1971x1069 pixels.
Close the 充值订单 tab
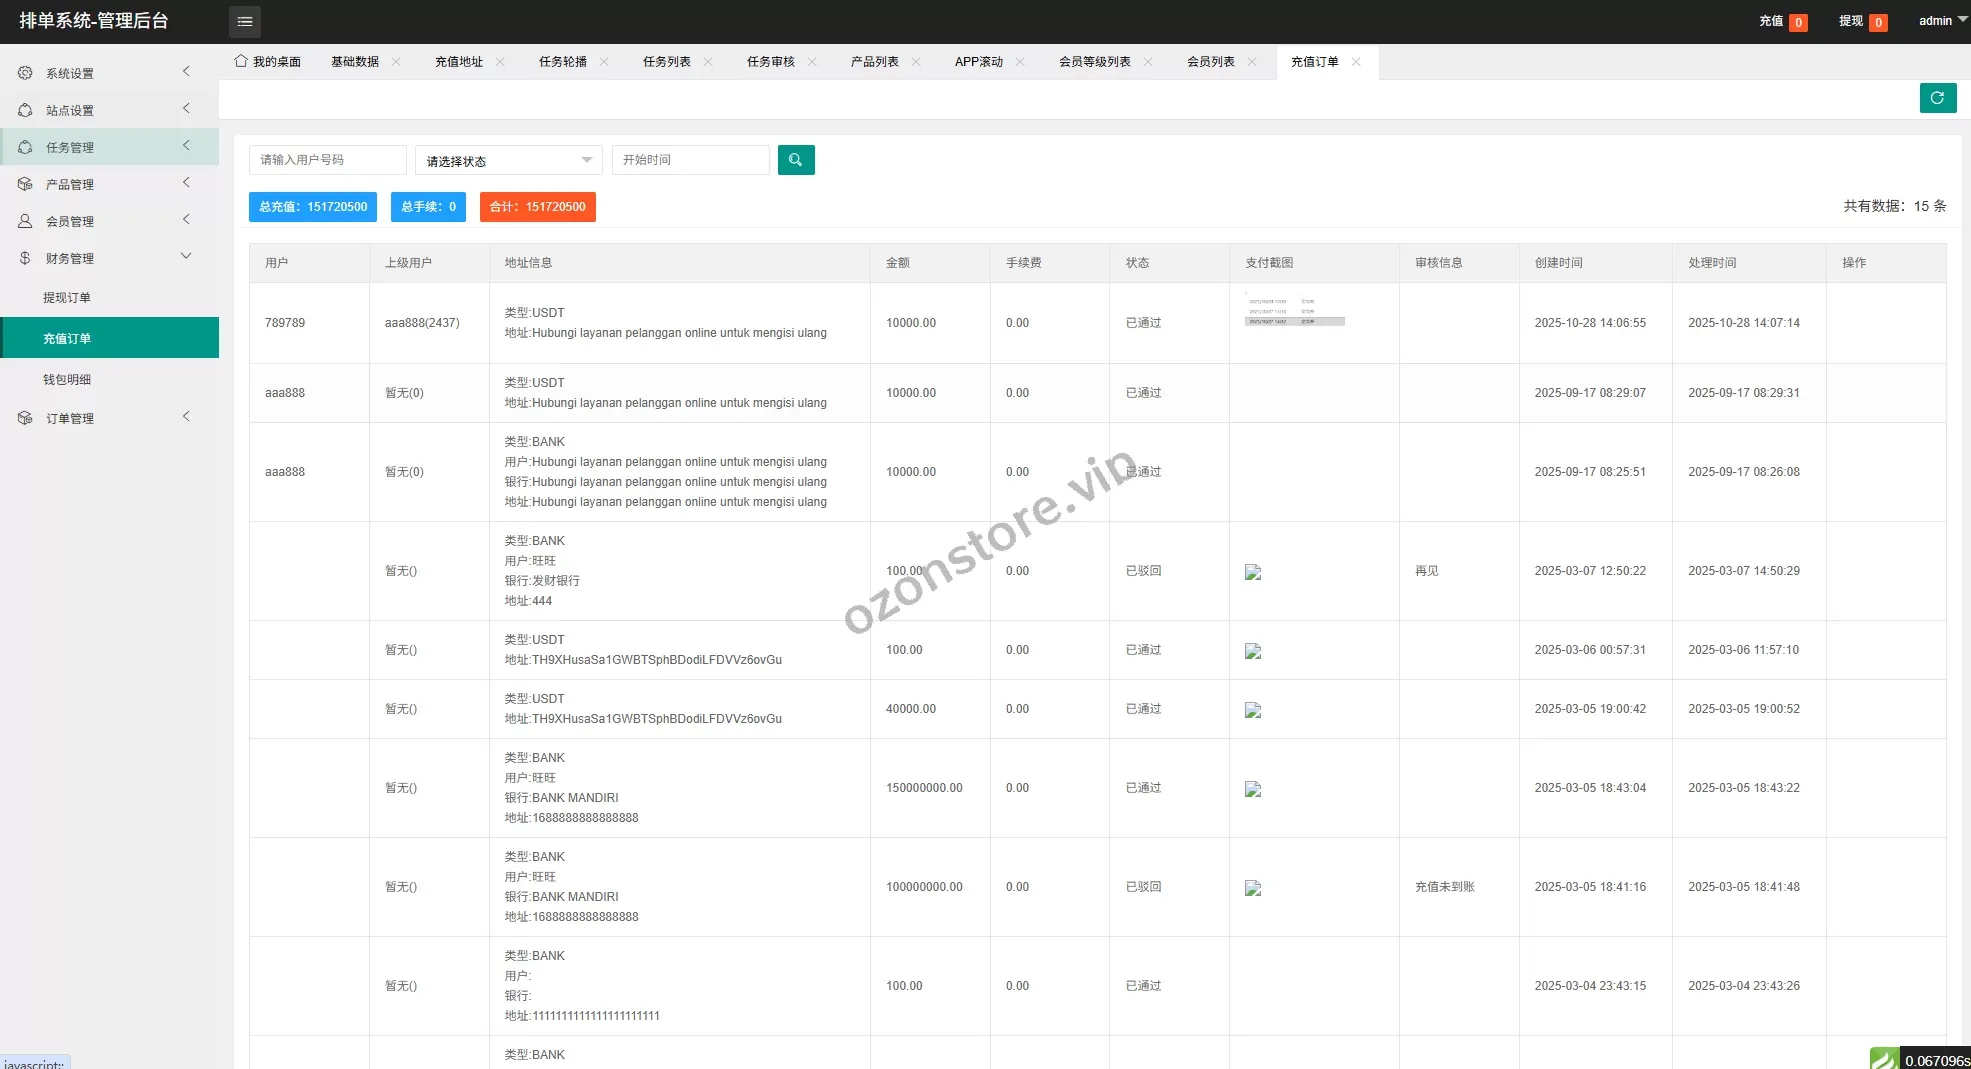point(1356,62)
